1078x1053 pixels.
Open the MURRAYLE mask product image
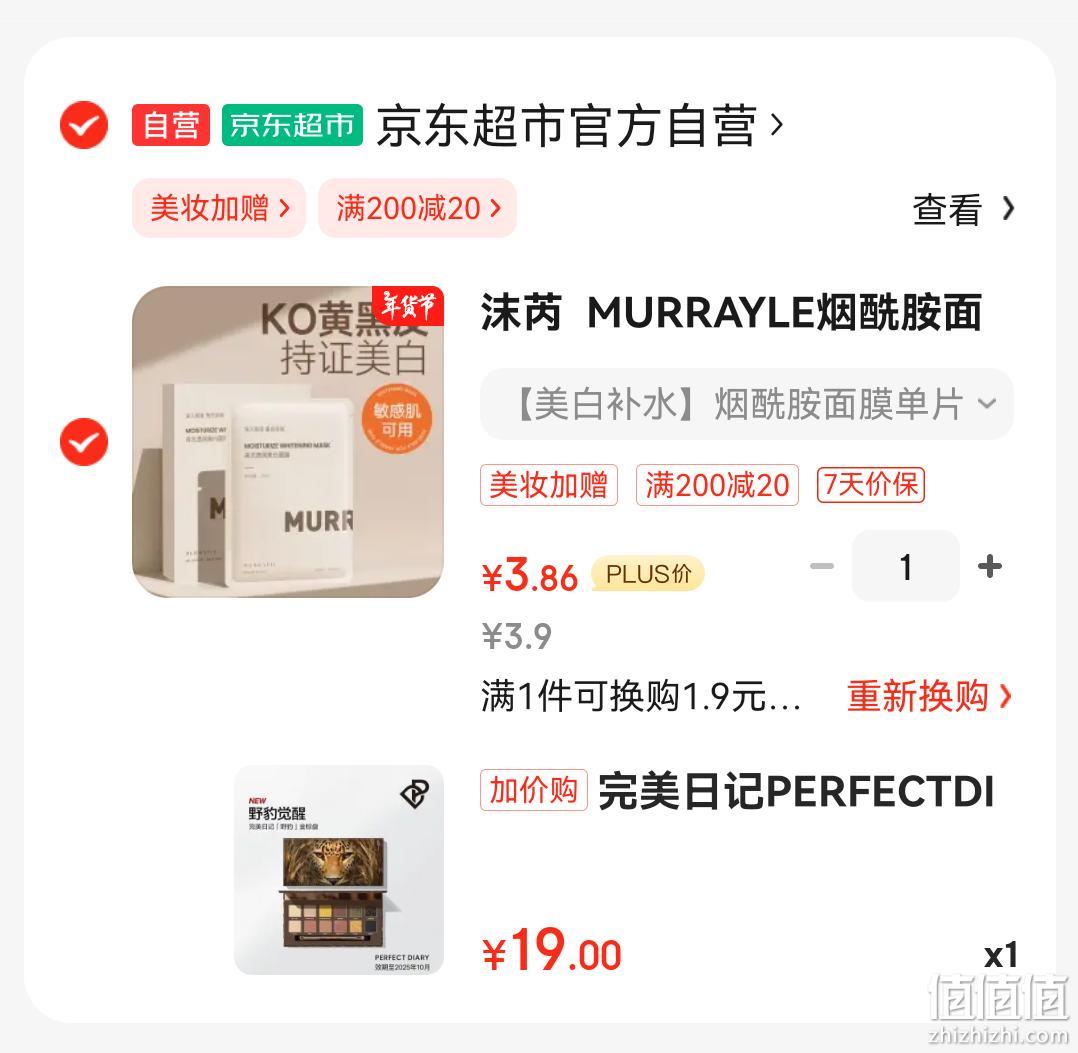[x=288, y=441]
